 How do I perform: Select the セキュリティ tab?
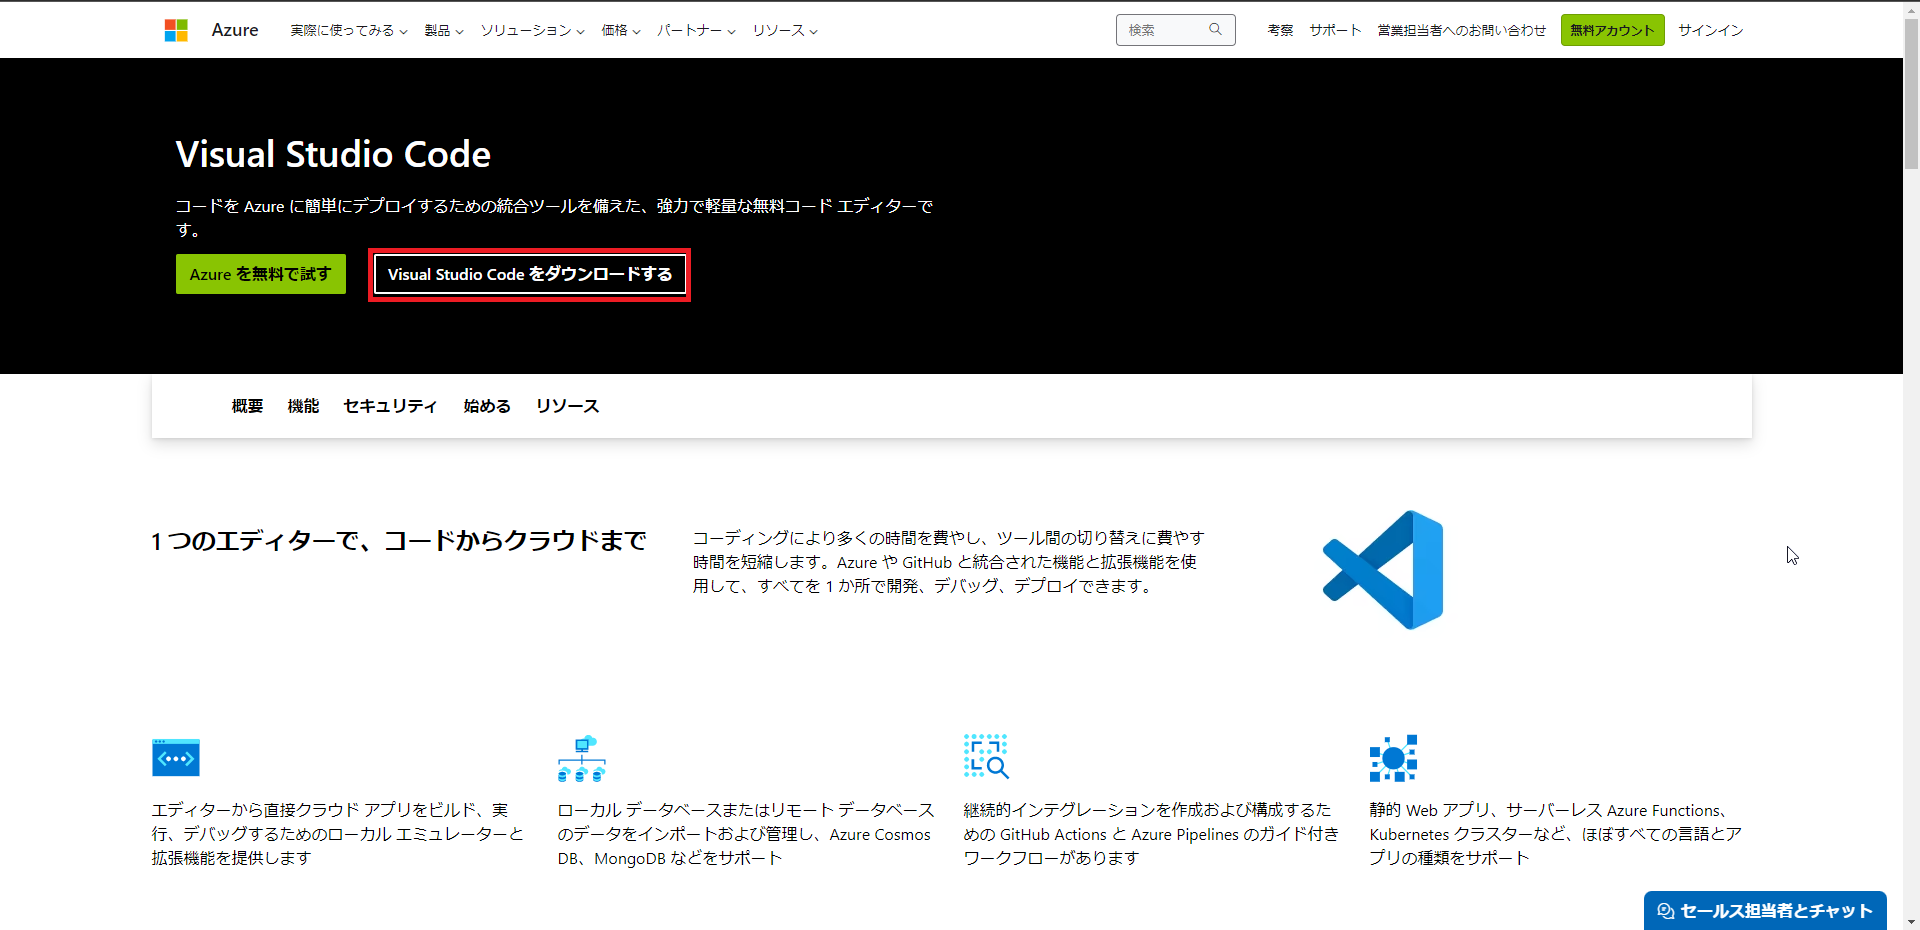tap(390, 406)
